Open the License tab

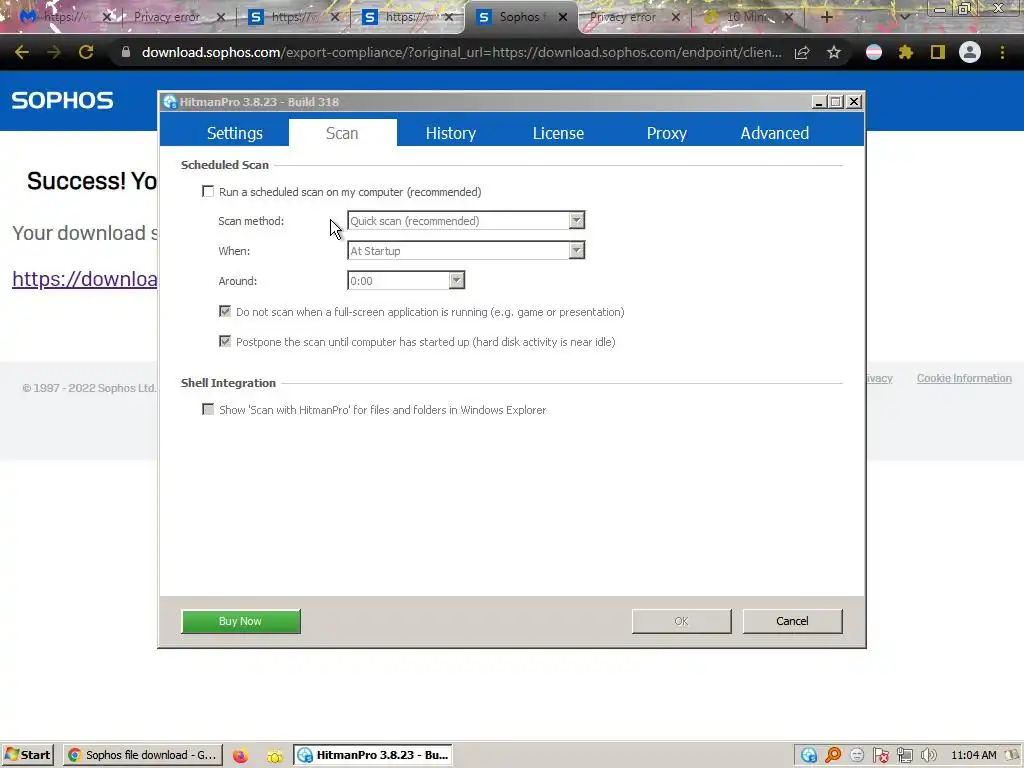click(558, 133)
